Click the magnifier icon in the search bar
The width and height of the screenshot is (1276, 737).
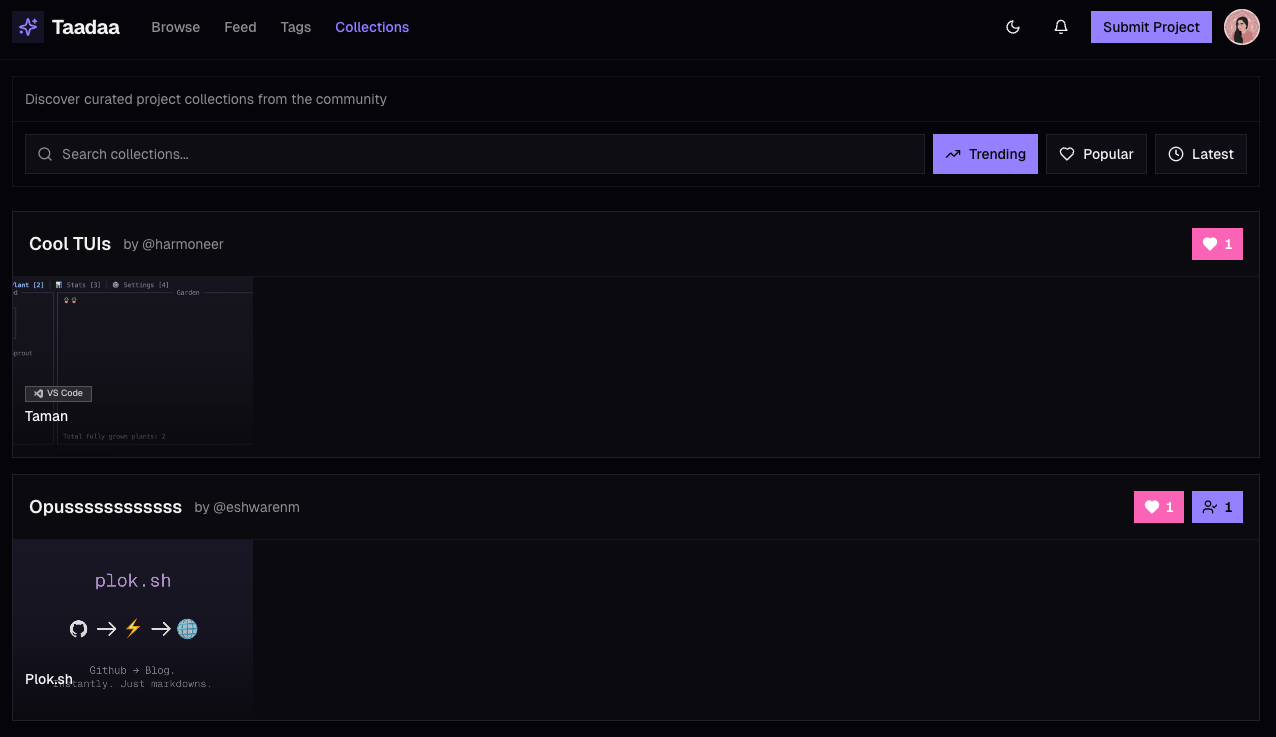(45, 154)
